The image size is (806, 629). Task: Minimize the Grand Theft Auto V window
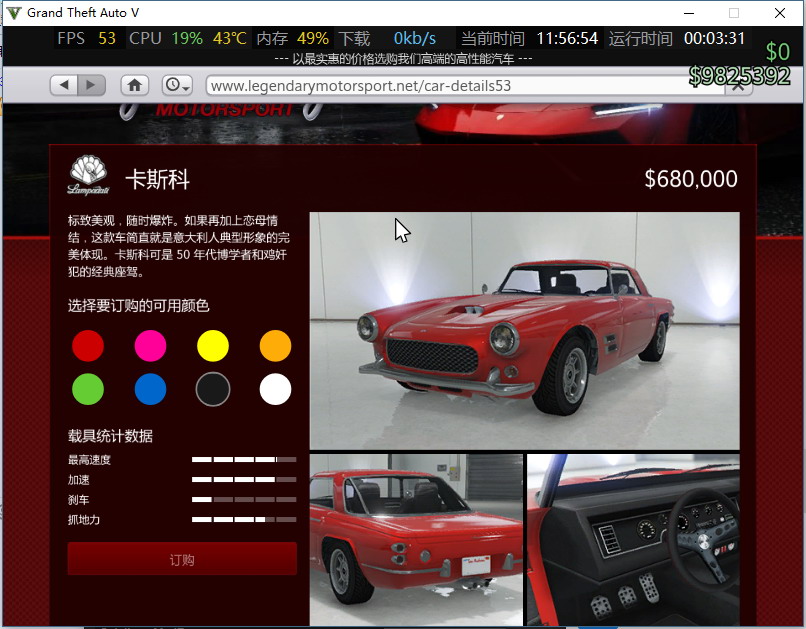(x=689, y=13)
